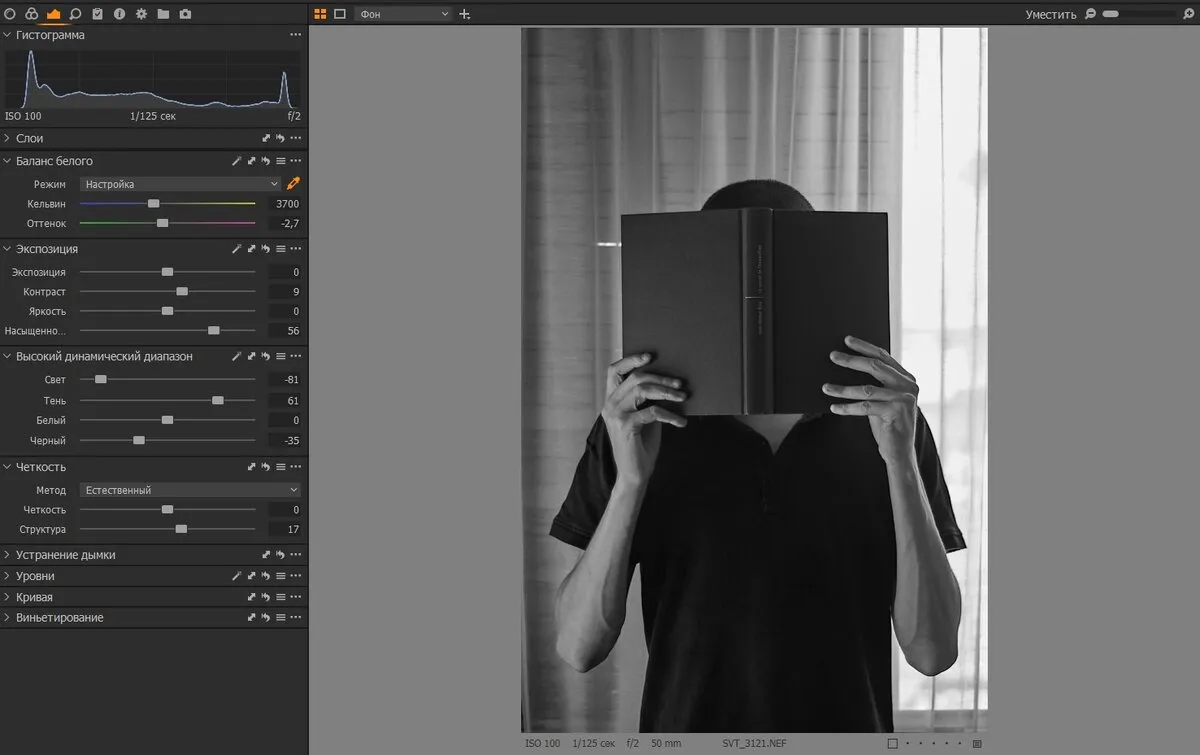Expand the Виньетирование panel
The image size is (1200, 755).
[7, 618]
